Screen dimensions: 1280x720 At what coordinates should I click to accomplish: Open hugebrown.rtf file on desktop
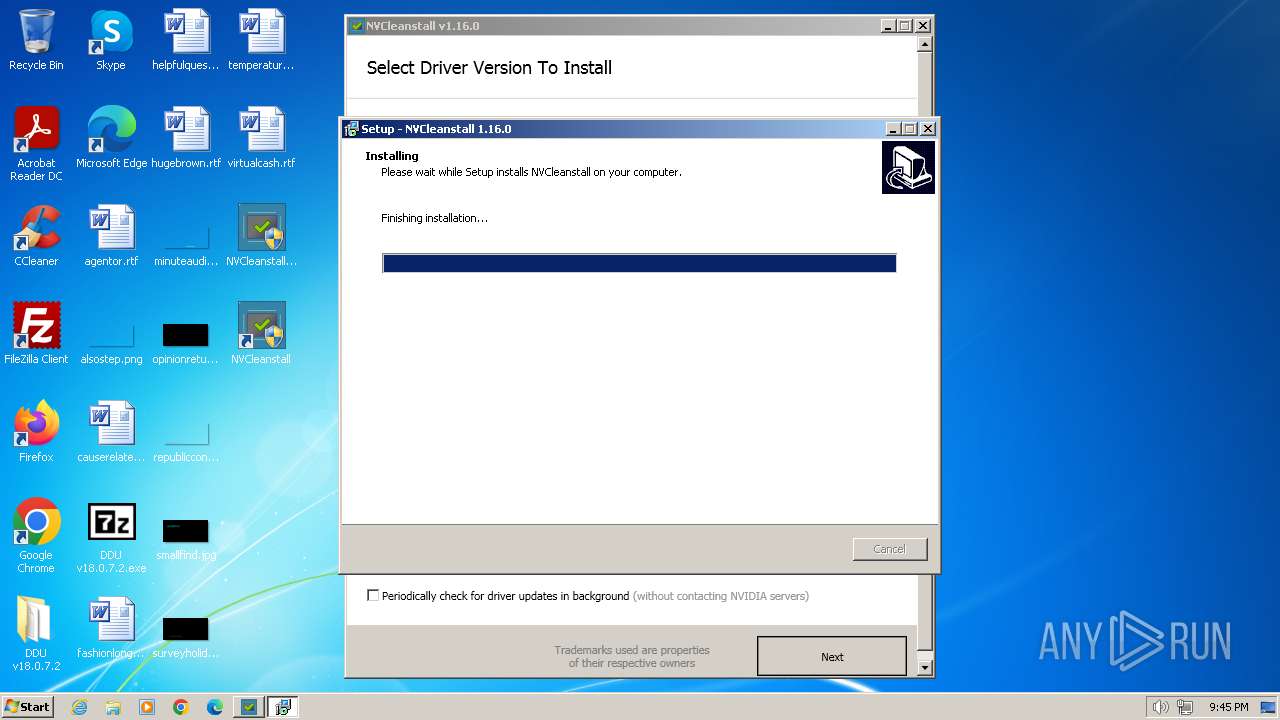pyautogui.click(x=186, y=138)
